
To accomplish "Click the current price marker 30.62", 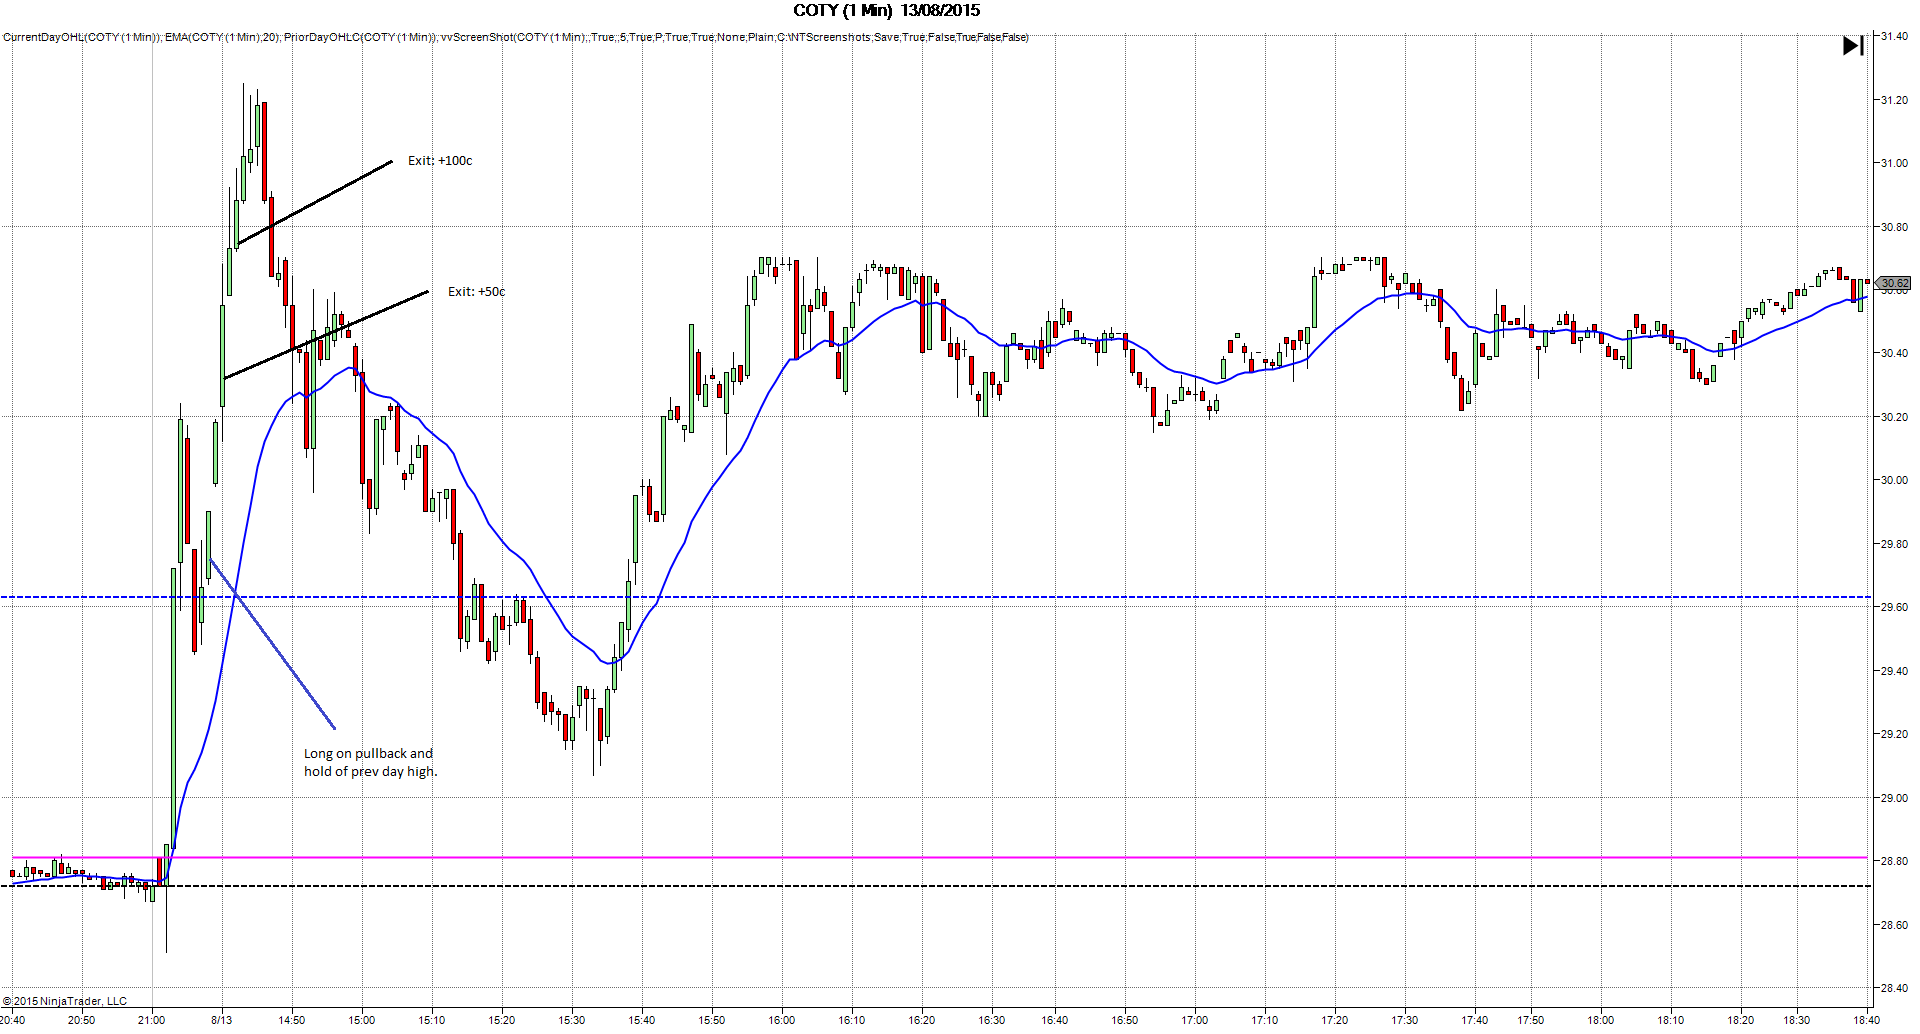I will point(1894,283).
